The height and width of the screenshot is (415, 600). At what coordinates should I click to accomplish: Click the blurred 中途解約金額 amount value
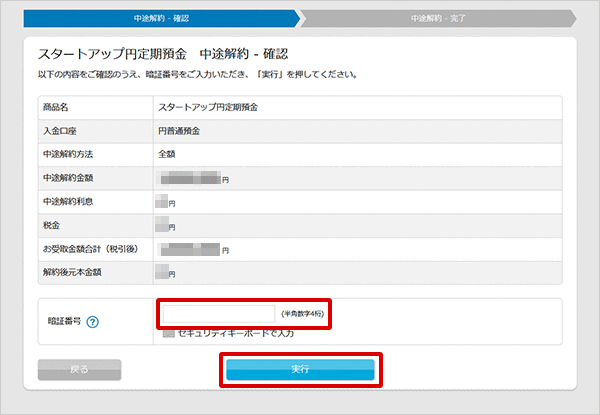click(x=192, y=178)
